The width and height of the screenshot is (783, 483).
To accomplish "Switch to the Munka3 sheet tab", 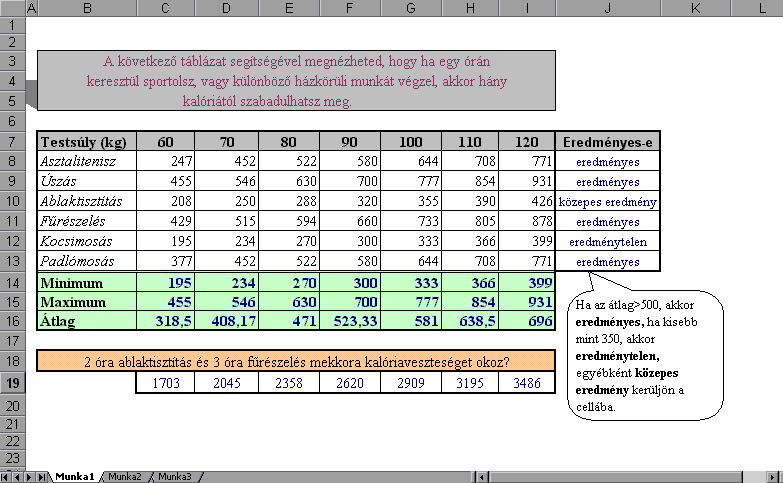I will pos(175,477).
